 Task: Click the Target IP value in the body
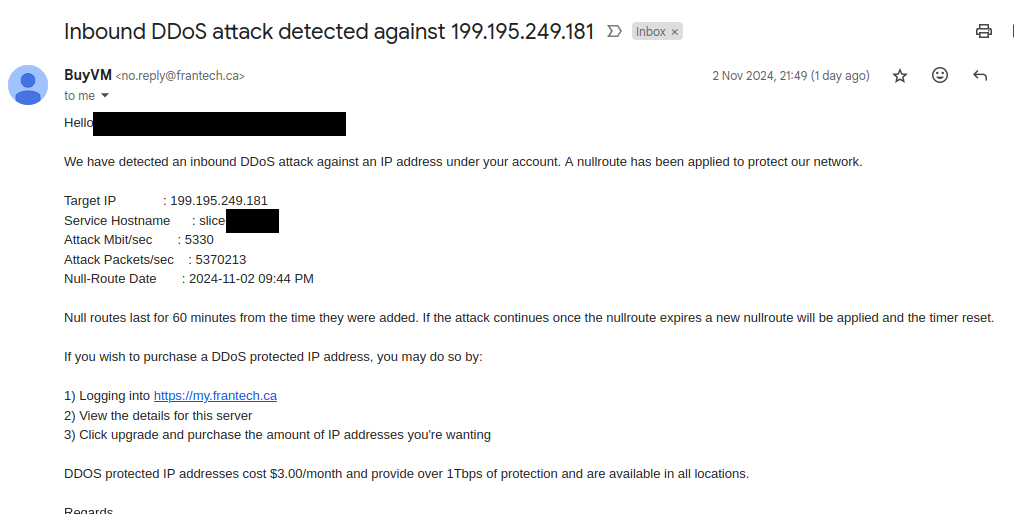click(219, 200)
